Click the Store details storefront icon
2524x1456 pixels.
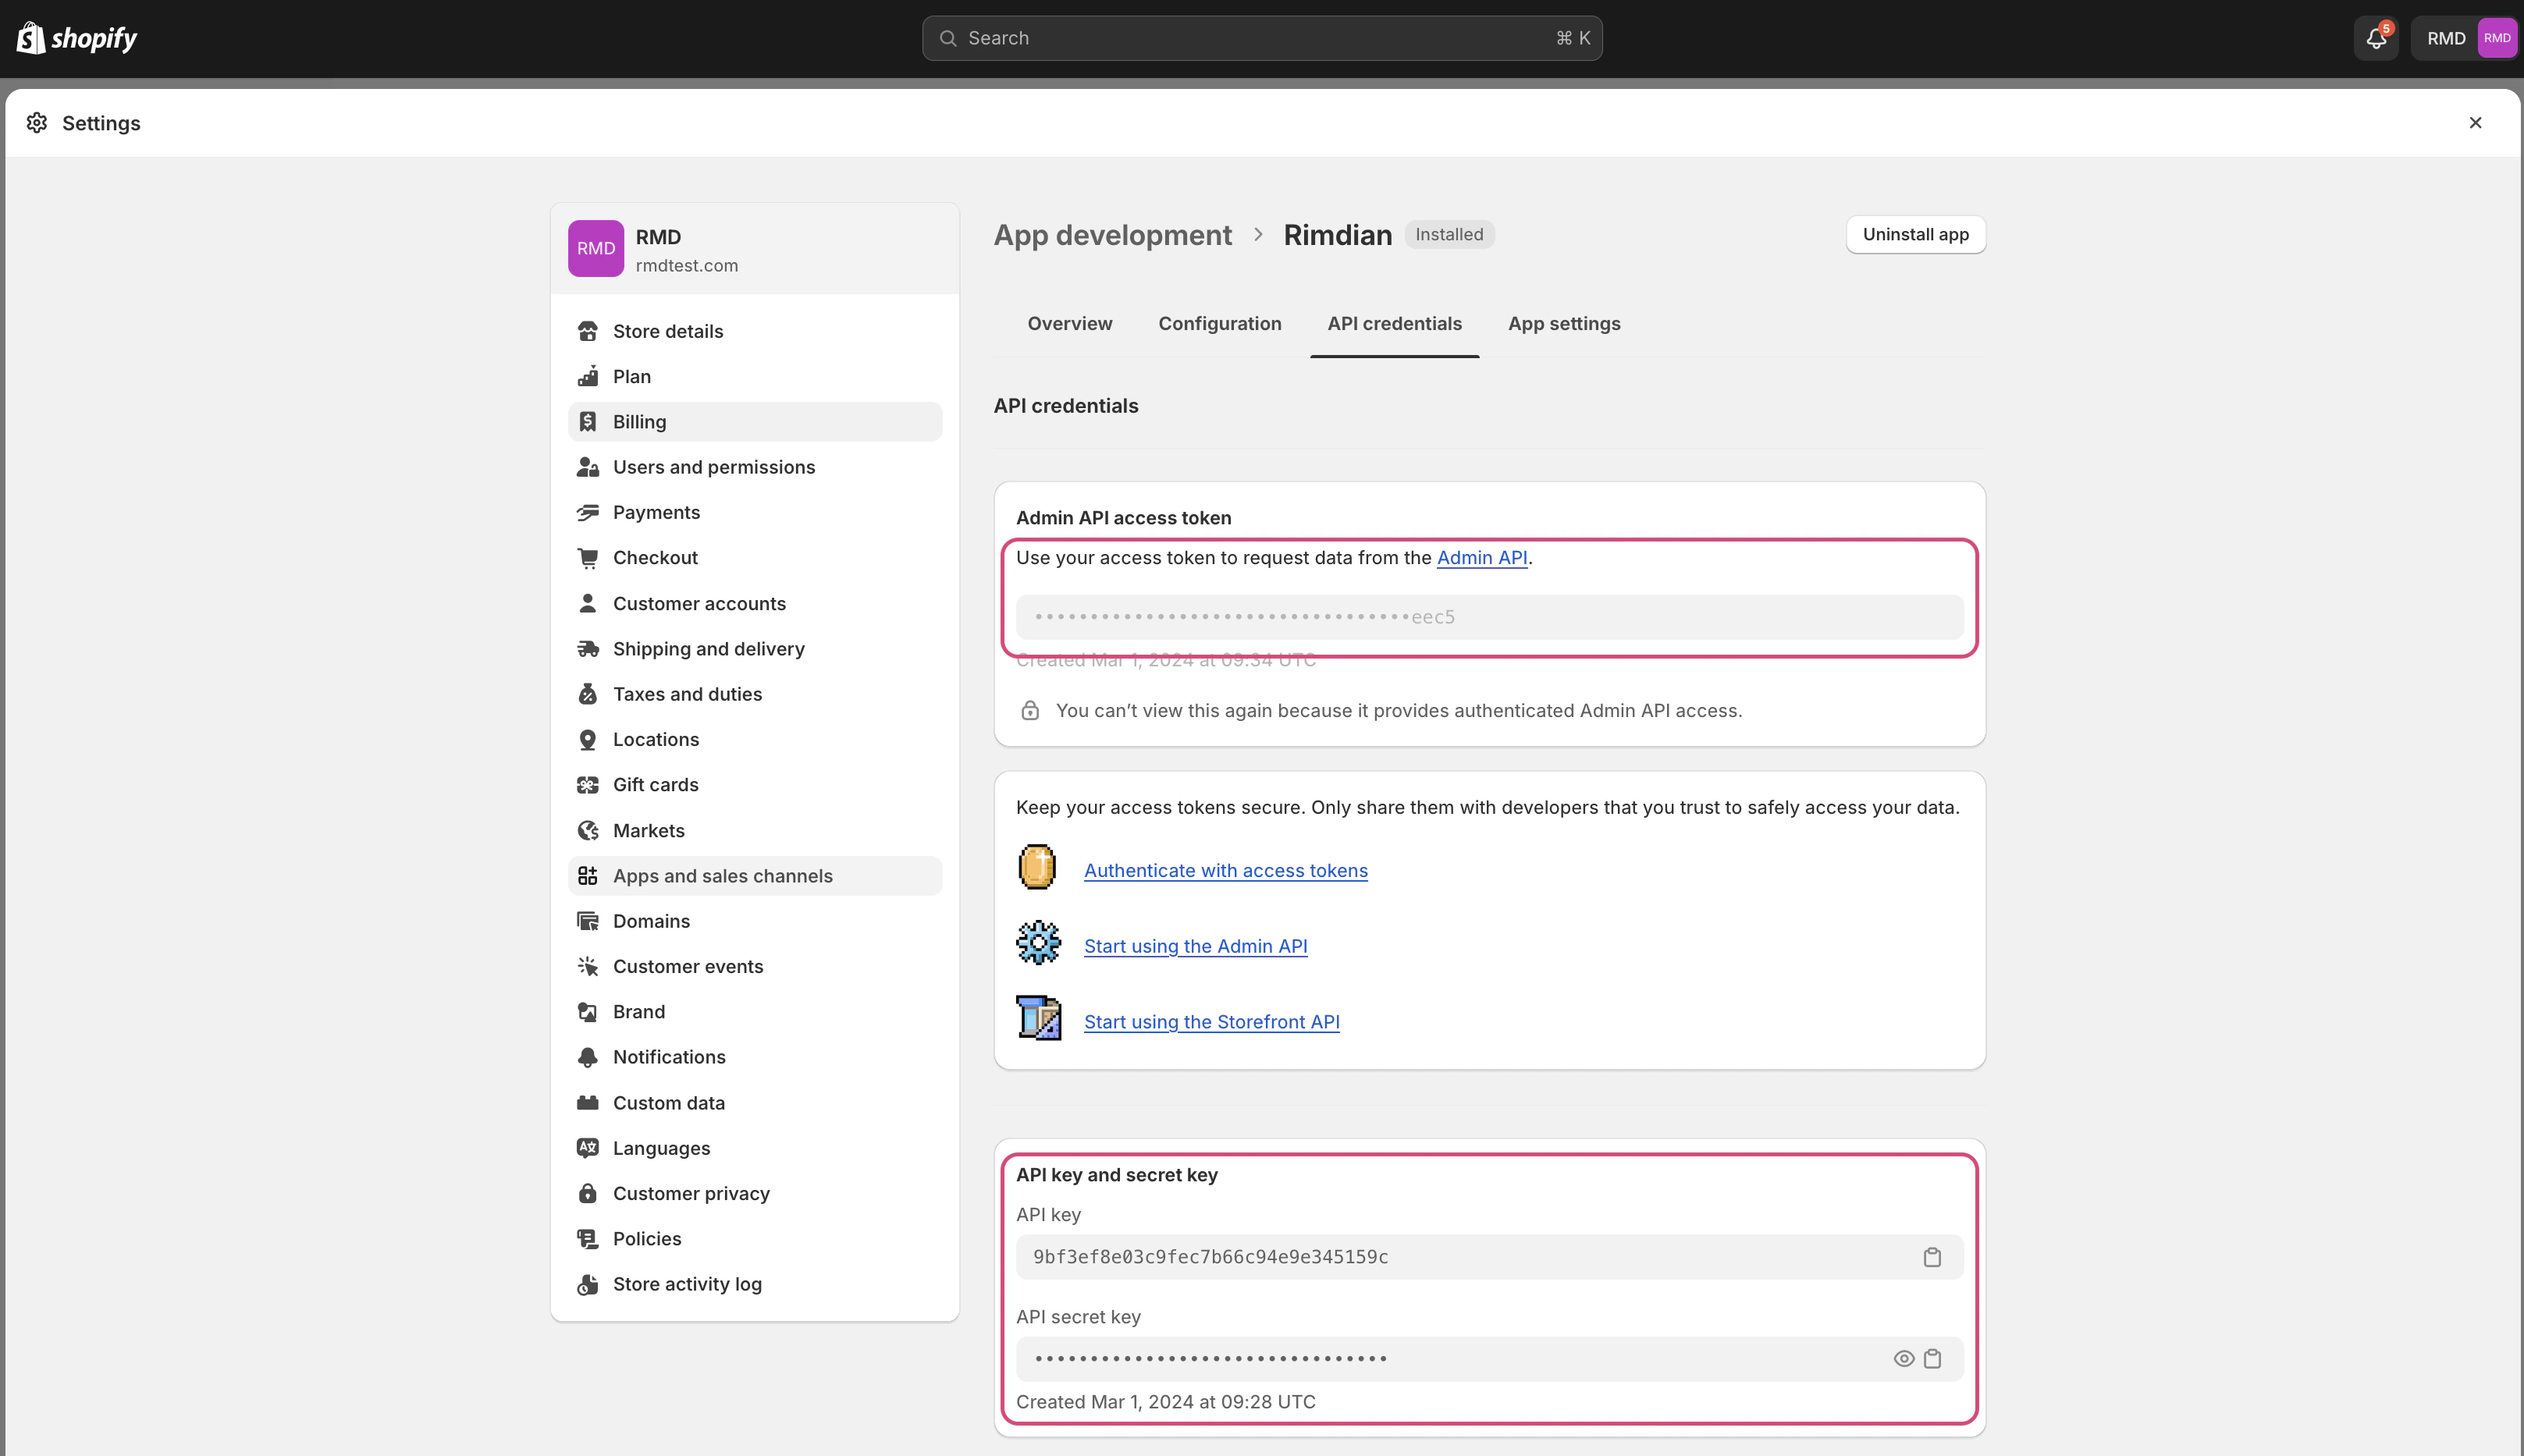click(588, 331)
